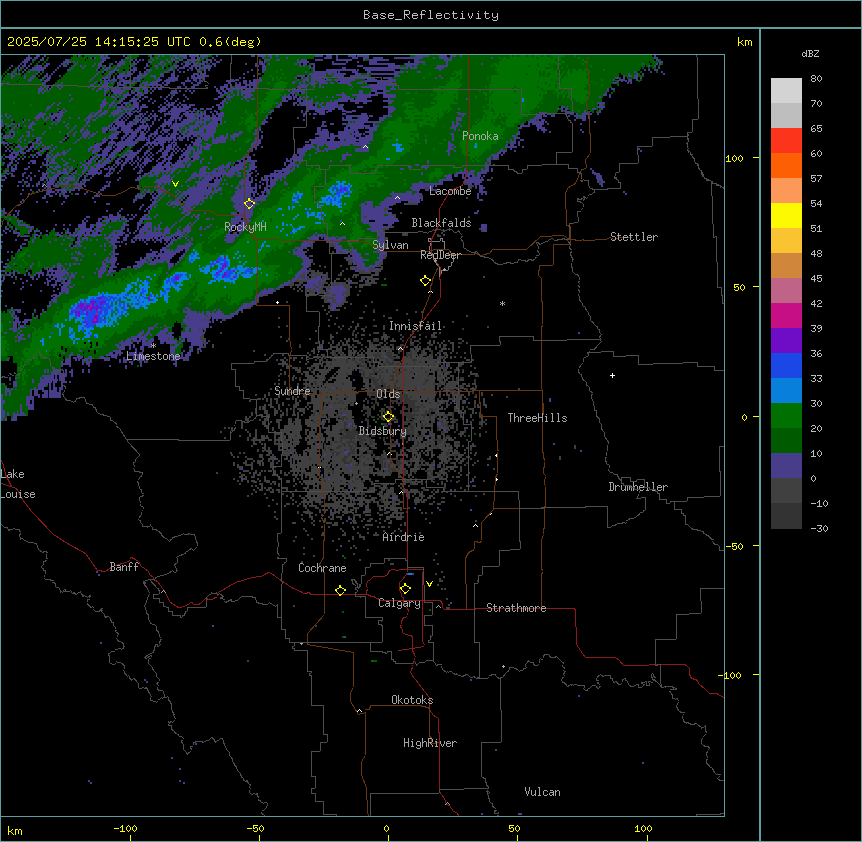Click the HighRiver label

430,743
